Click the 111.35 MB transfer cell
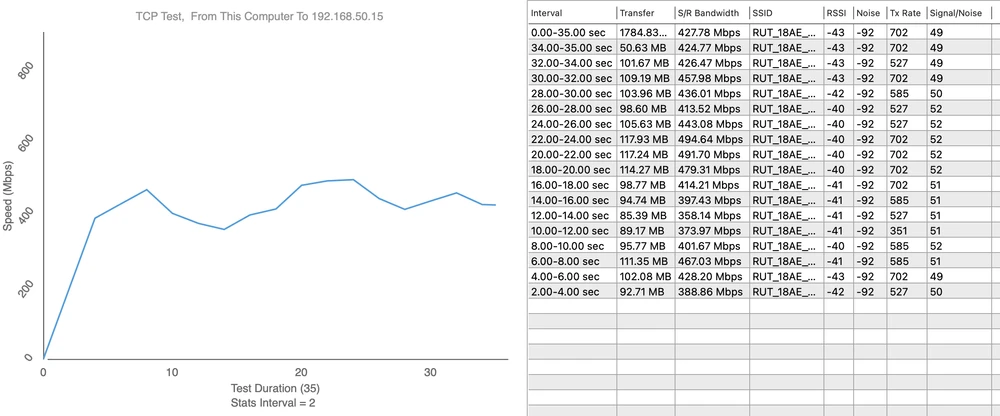The height and width of the screenshot is (416, 1000). (x=644, y=259)
